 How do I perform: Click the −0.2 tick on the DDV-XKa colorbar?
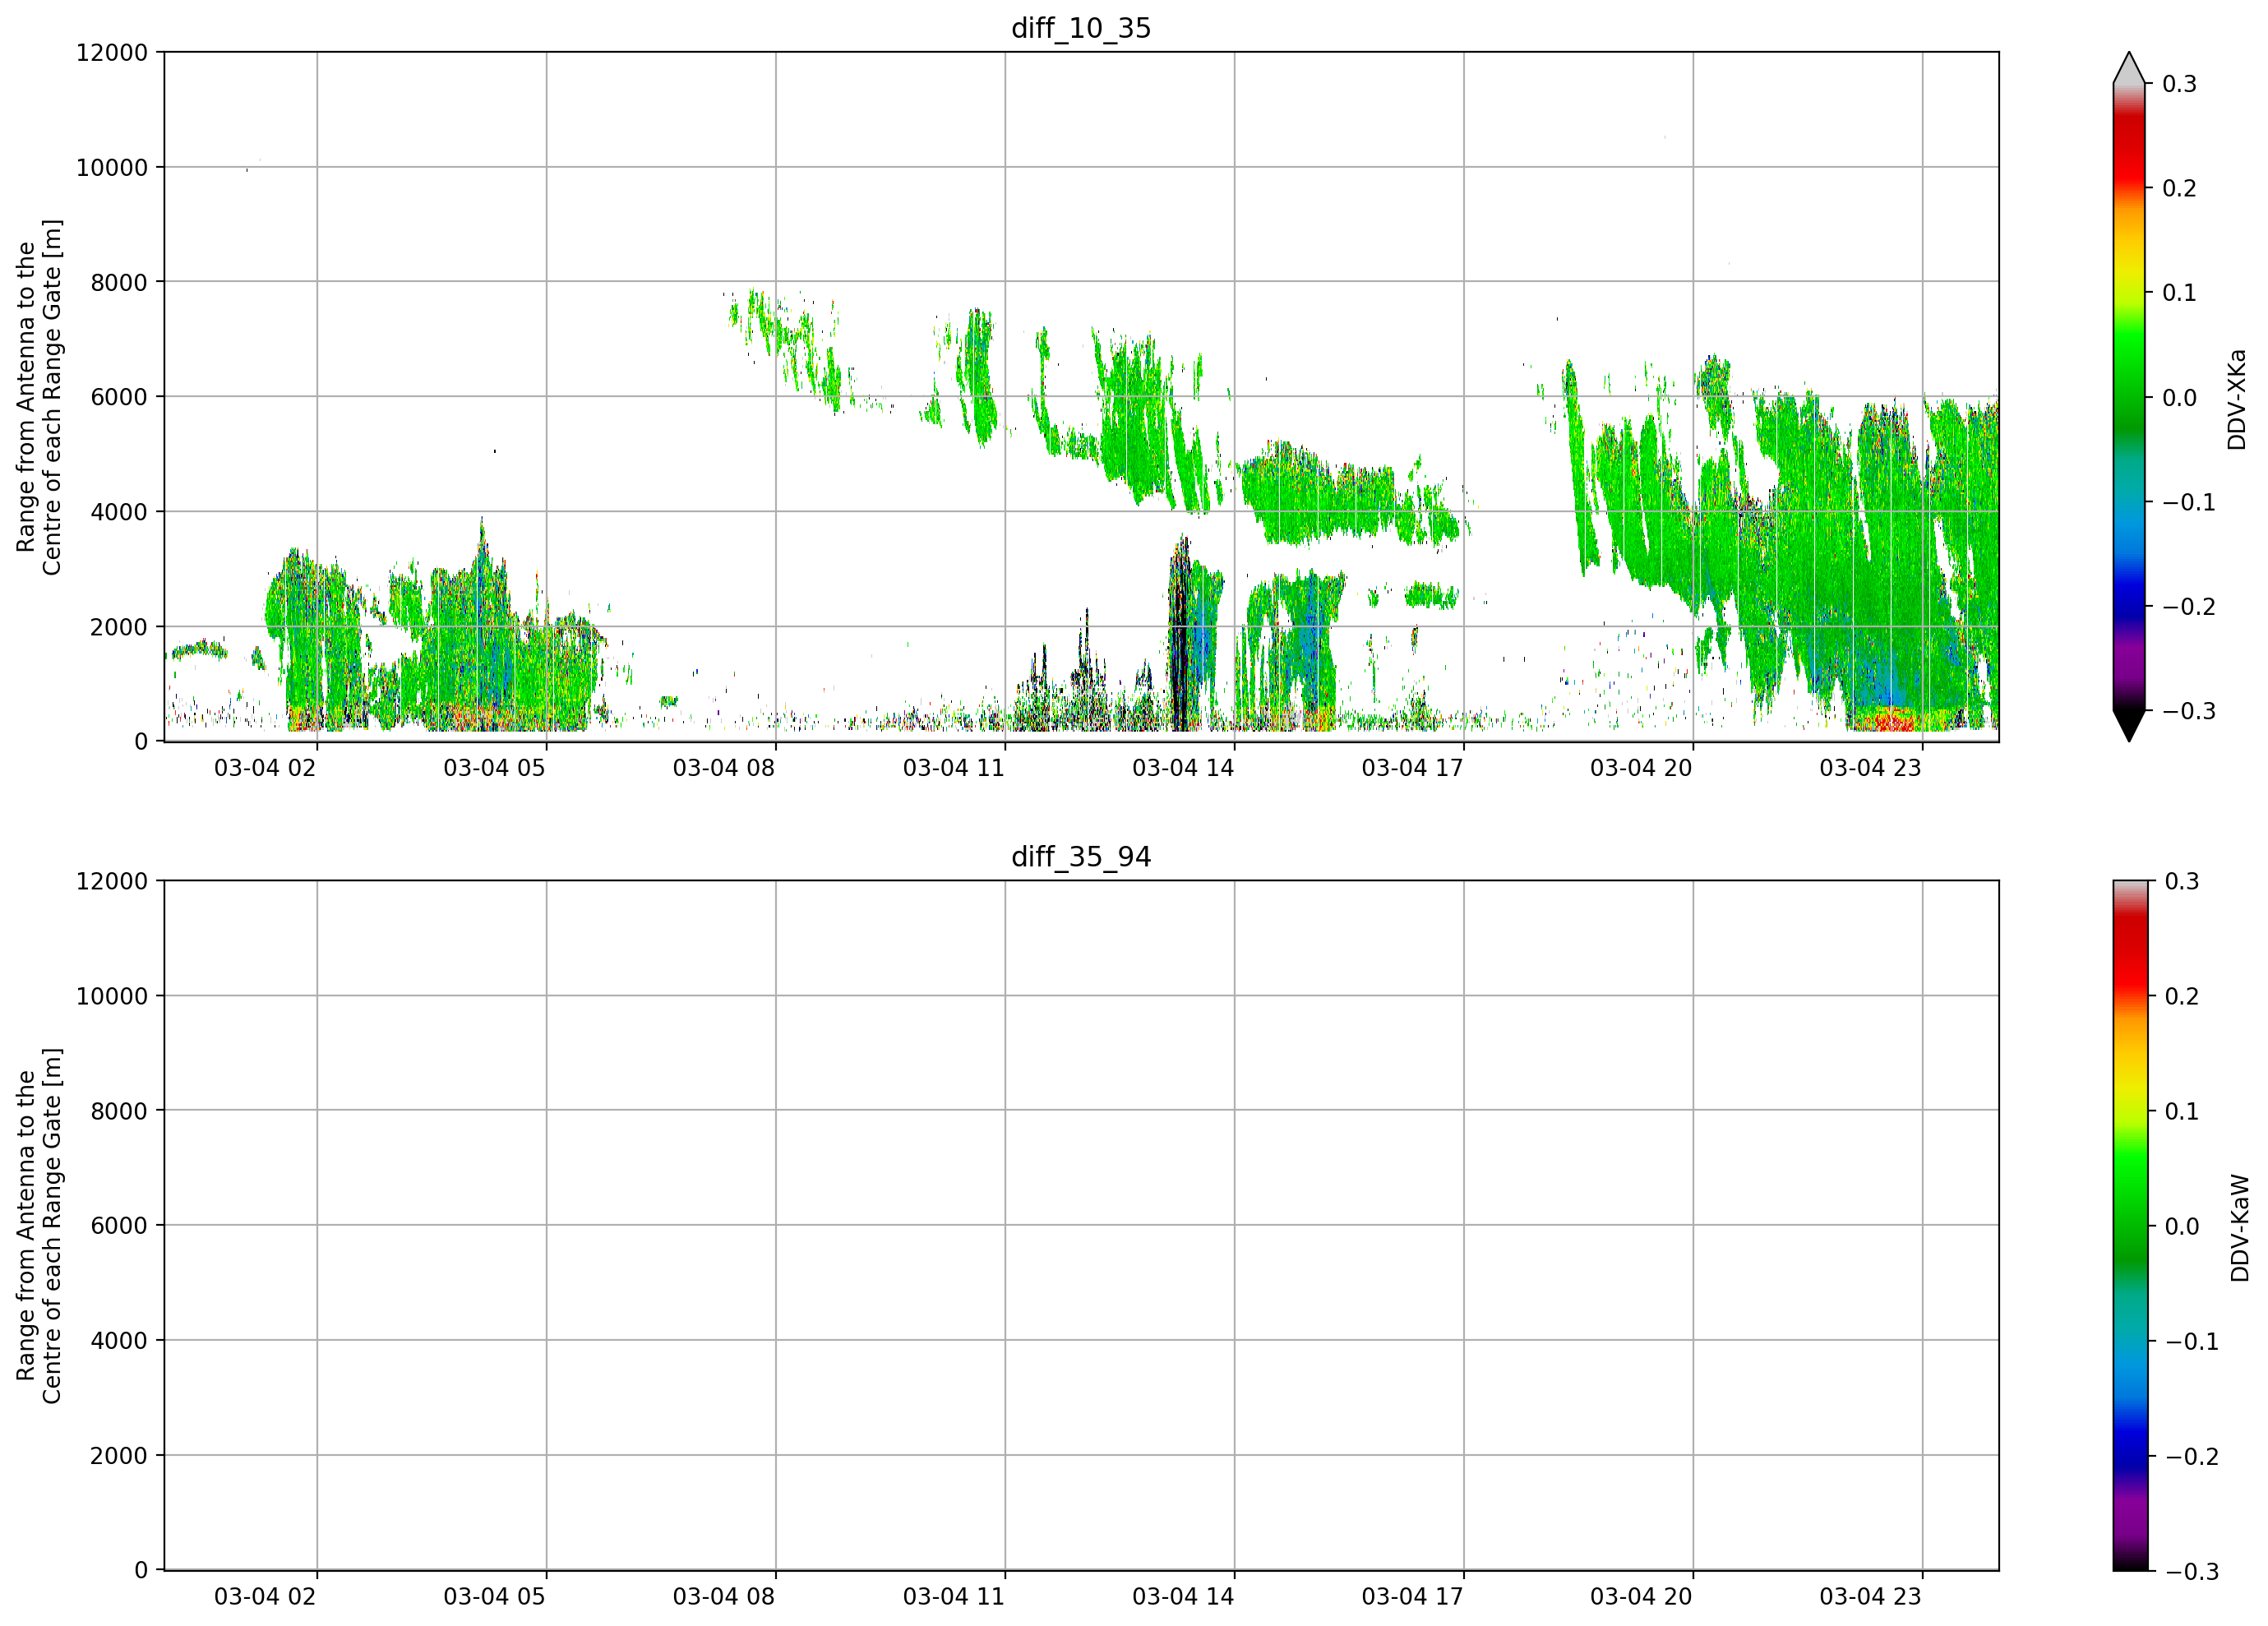2189,607
